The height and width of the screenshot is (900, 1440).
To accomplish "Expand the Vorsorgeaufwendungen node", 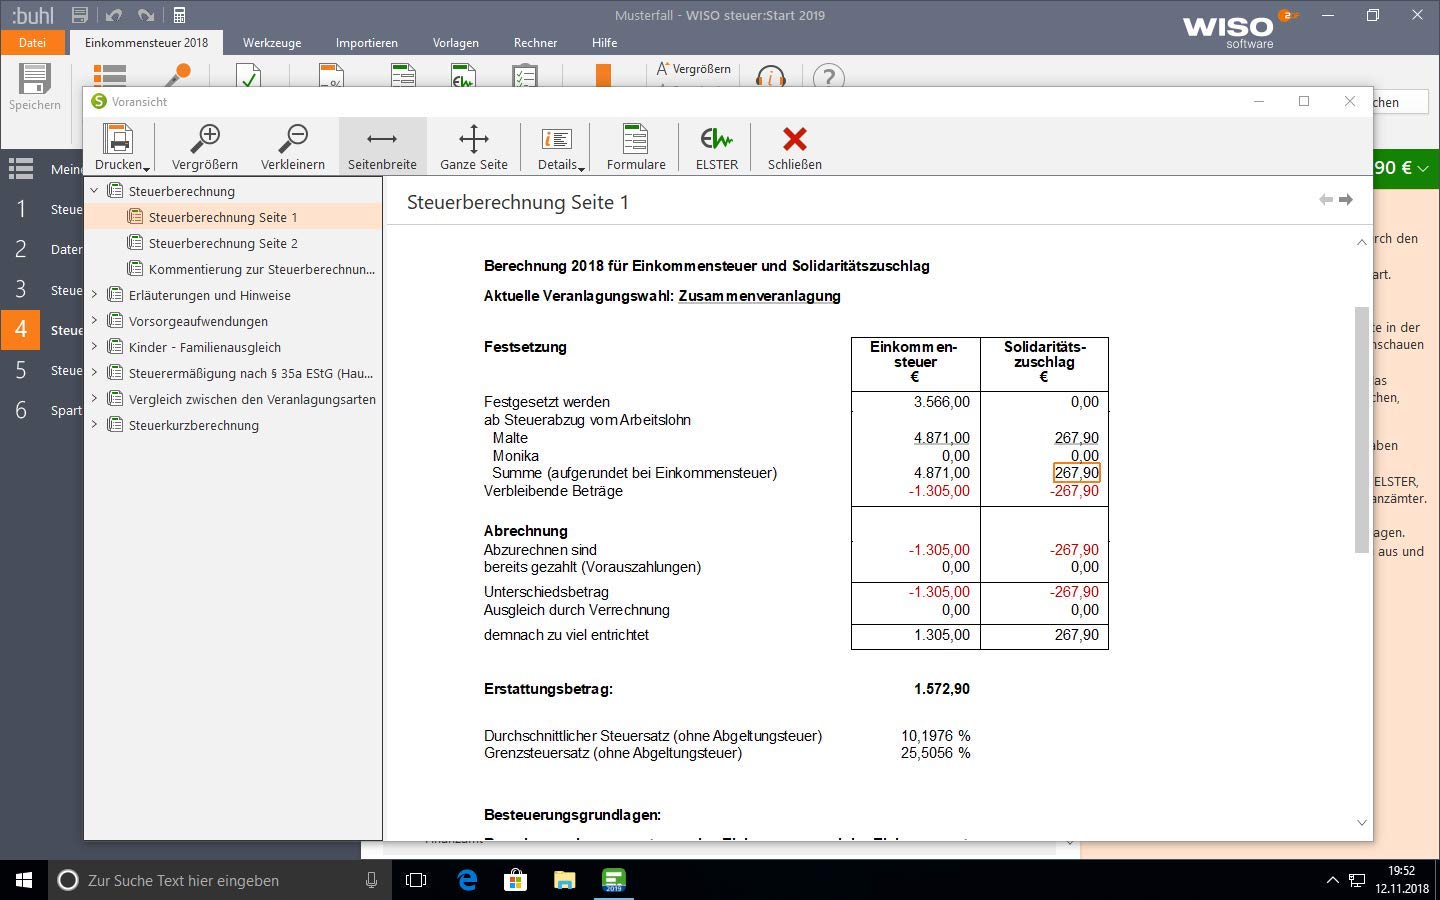I will 95,320.
